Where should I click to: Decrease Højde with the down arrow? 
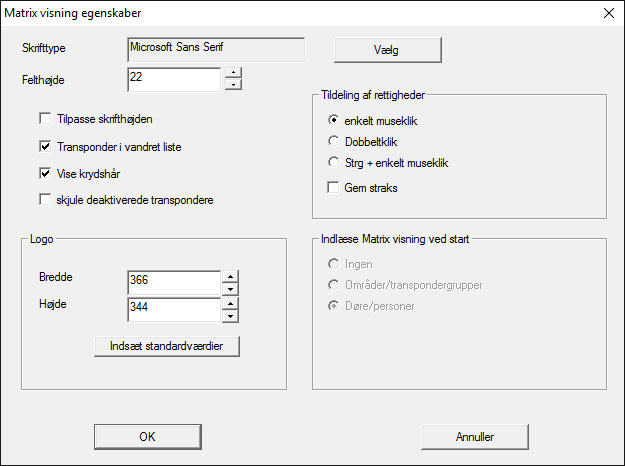coord(230,316)
